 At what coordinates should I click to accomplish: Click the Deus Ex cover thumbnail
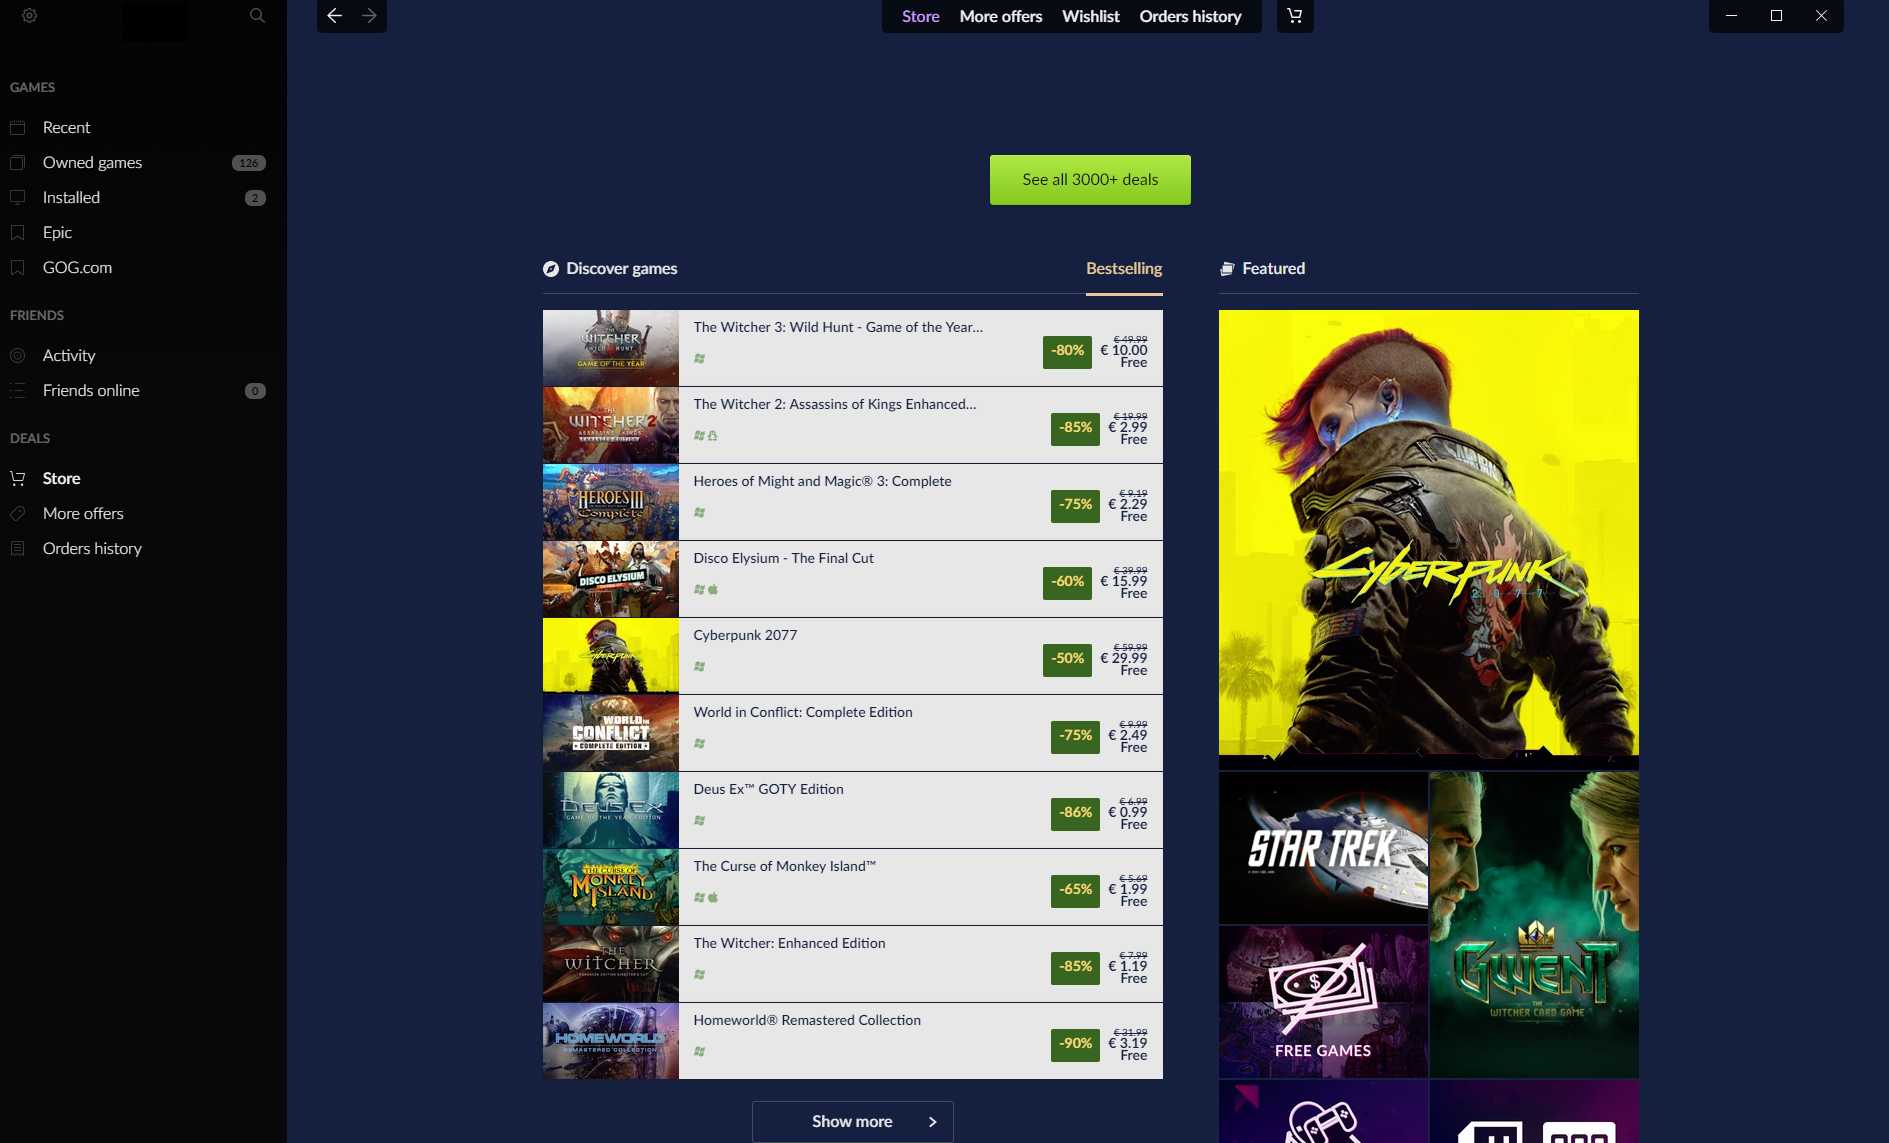click(x=611, y=810)
